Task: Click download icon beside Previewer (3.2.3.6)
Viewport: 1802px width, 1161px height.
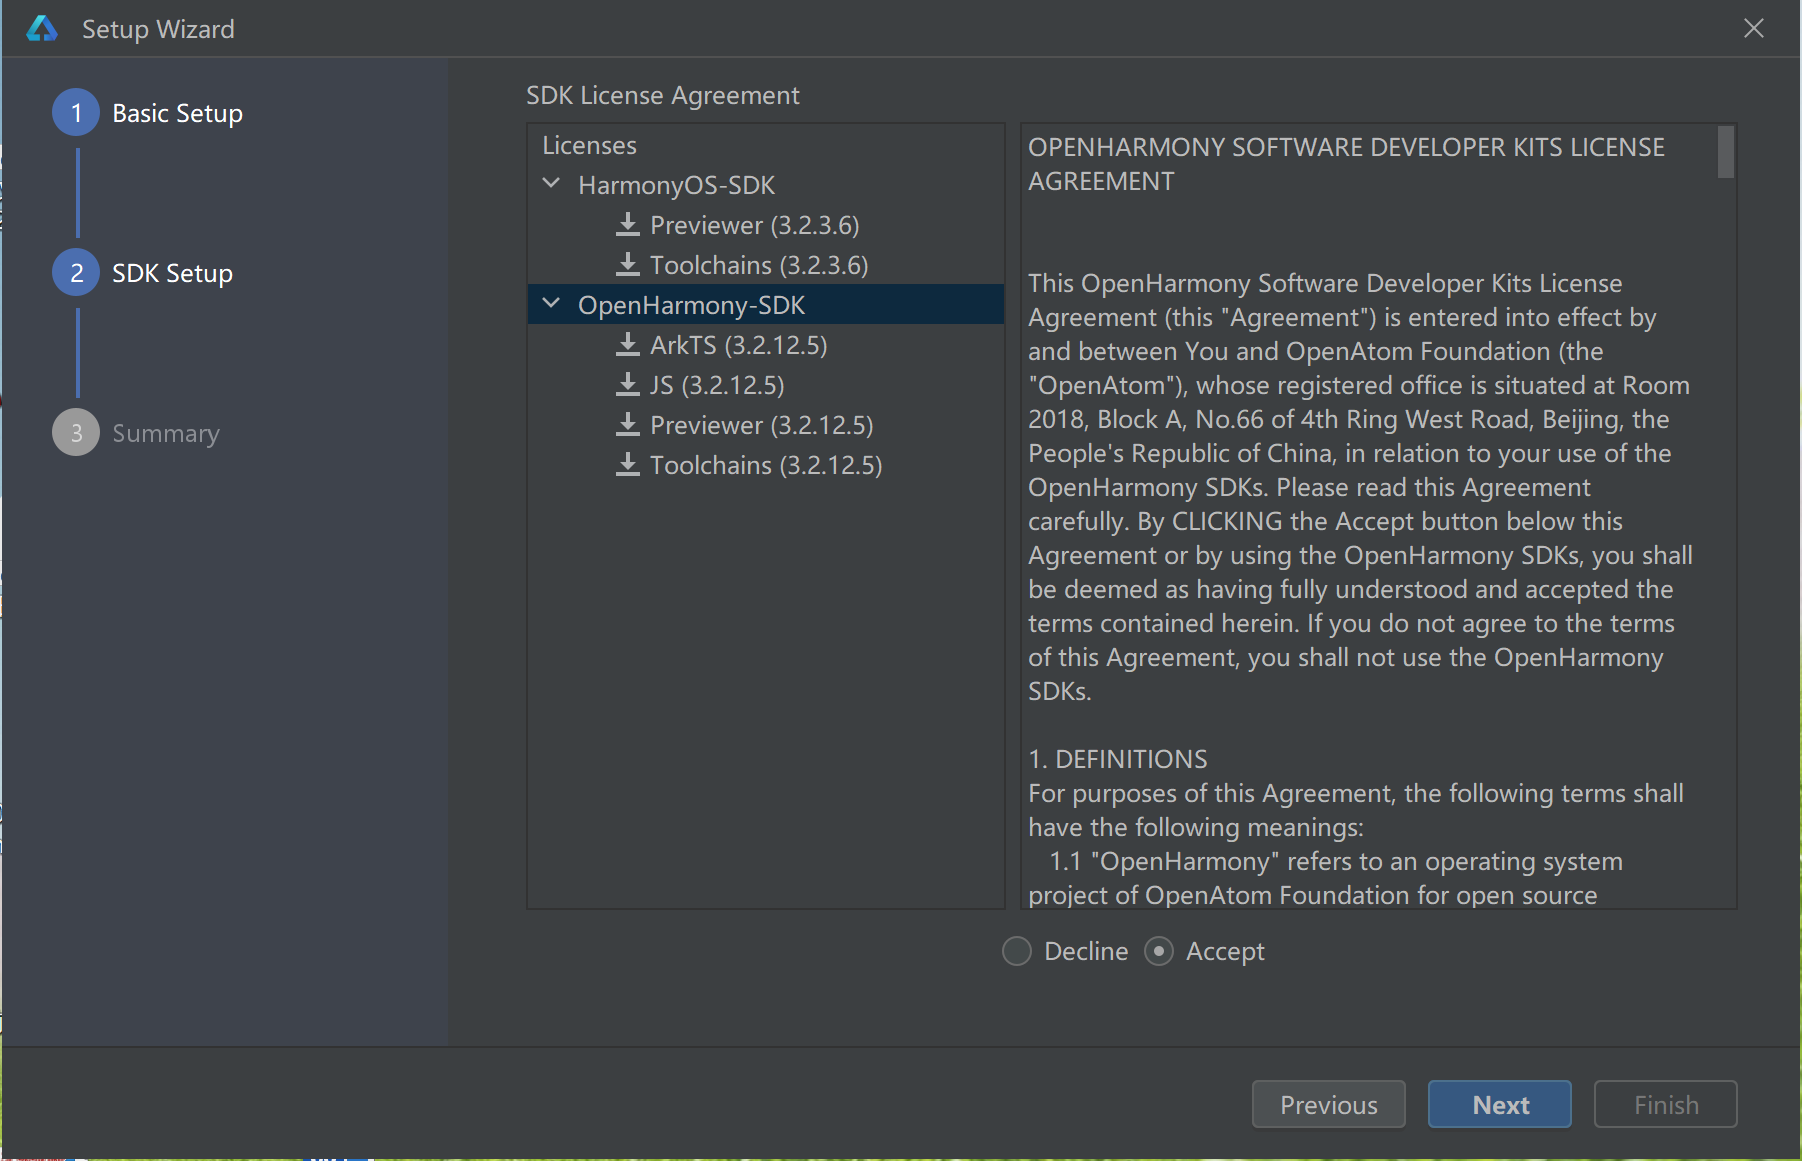Action: click(627, 224)
